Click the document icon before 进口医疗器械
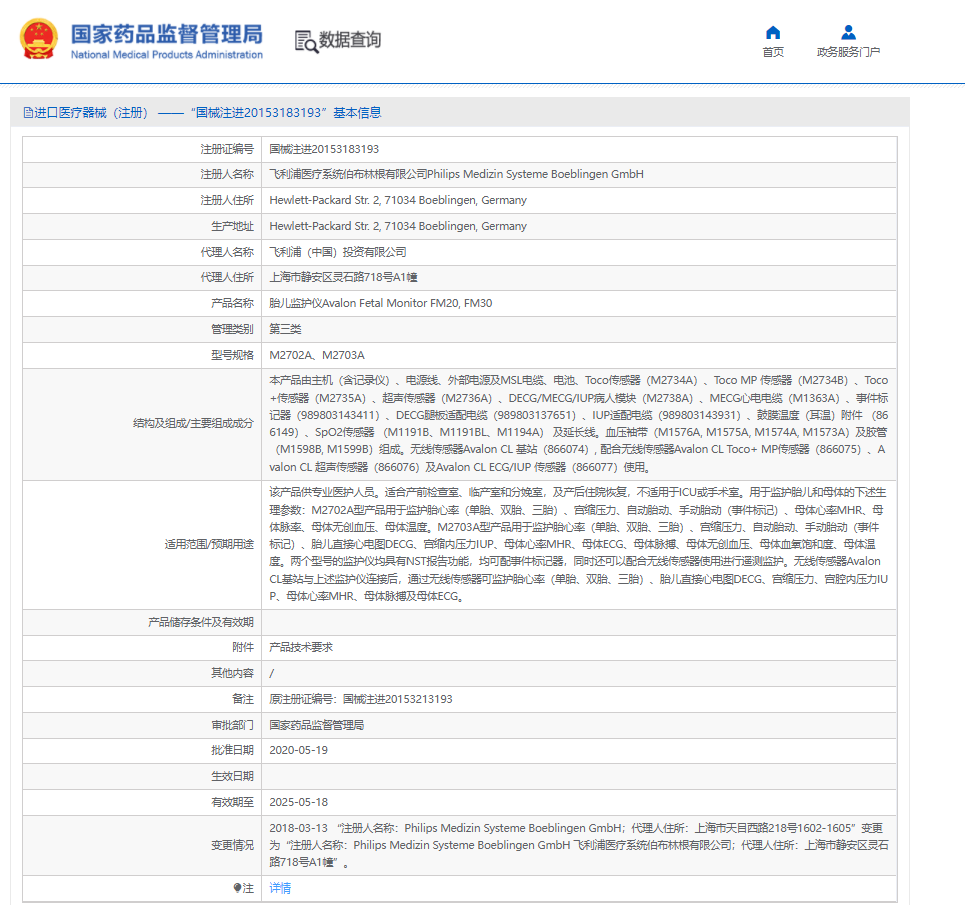Screen dimensions: 965x905 [28, 113]
